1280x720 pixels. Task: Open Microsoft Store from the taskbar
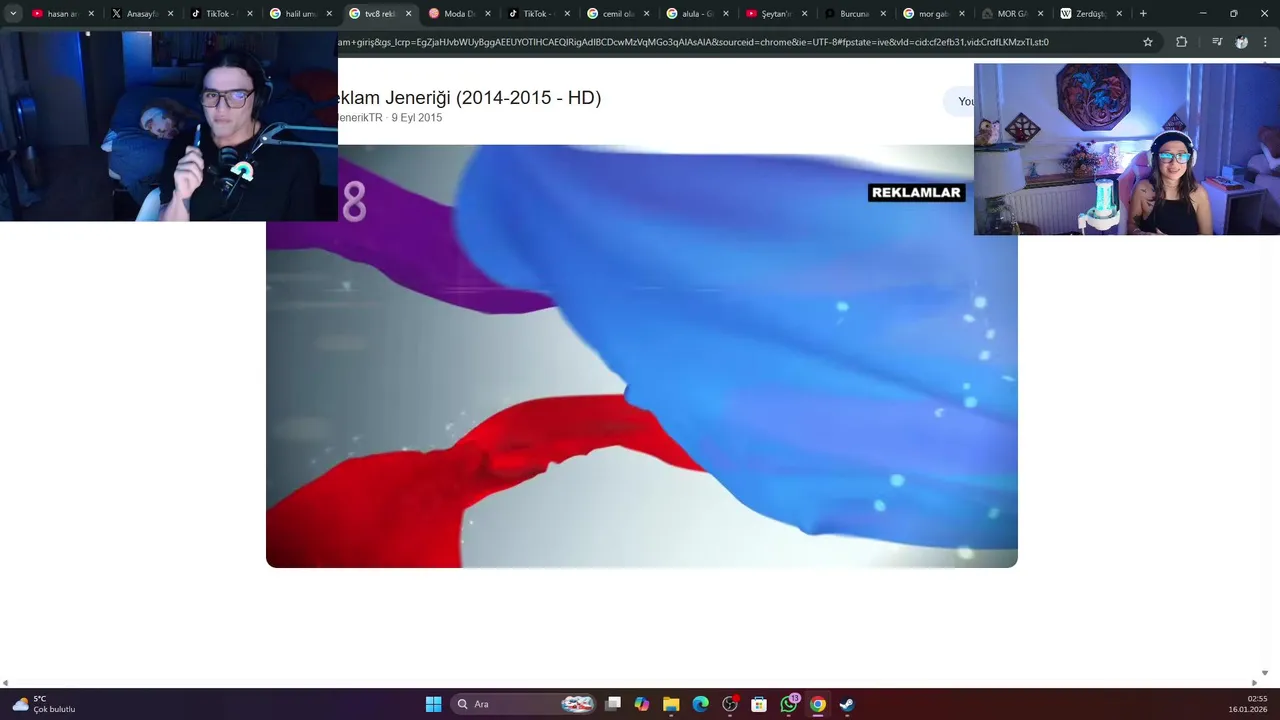click(x=759, y=704)
